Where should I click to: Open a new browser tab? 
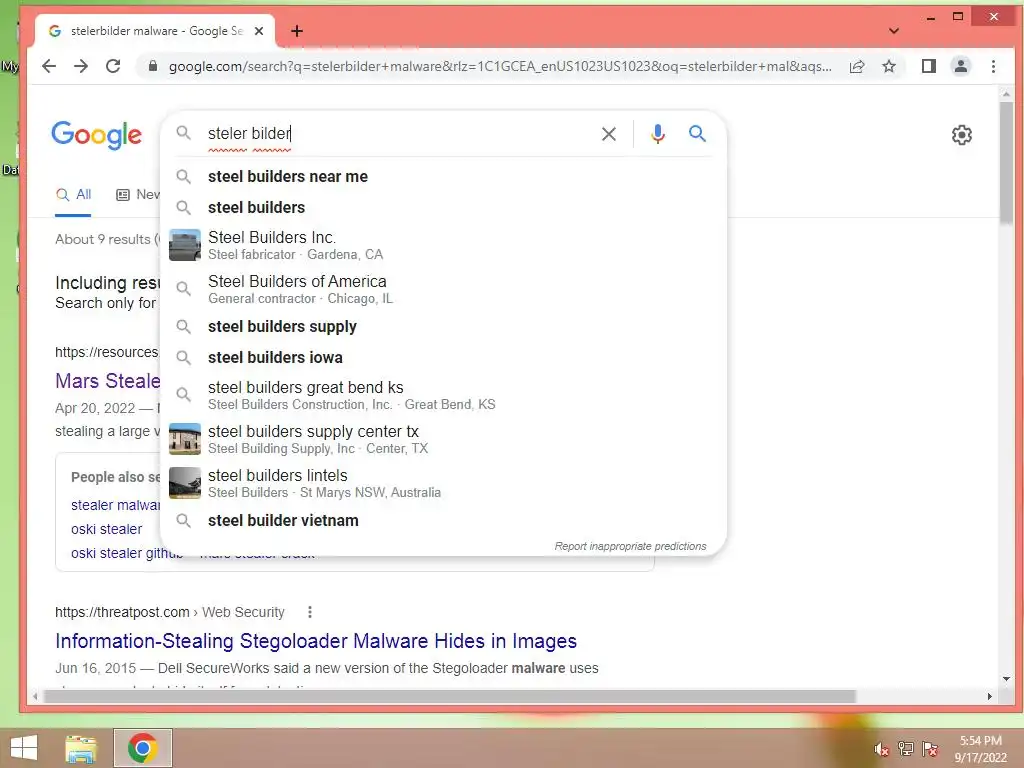pos(297,31)
